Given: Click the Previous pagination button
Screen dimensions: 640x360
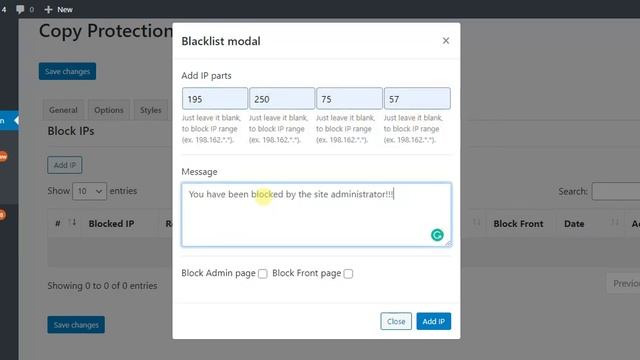Looking at the screenshot, I should pos(623,283).
